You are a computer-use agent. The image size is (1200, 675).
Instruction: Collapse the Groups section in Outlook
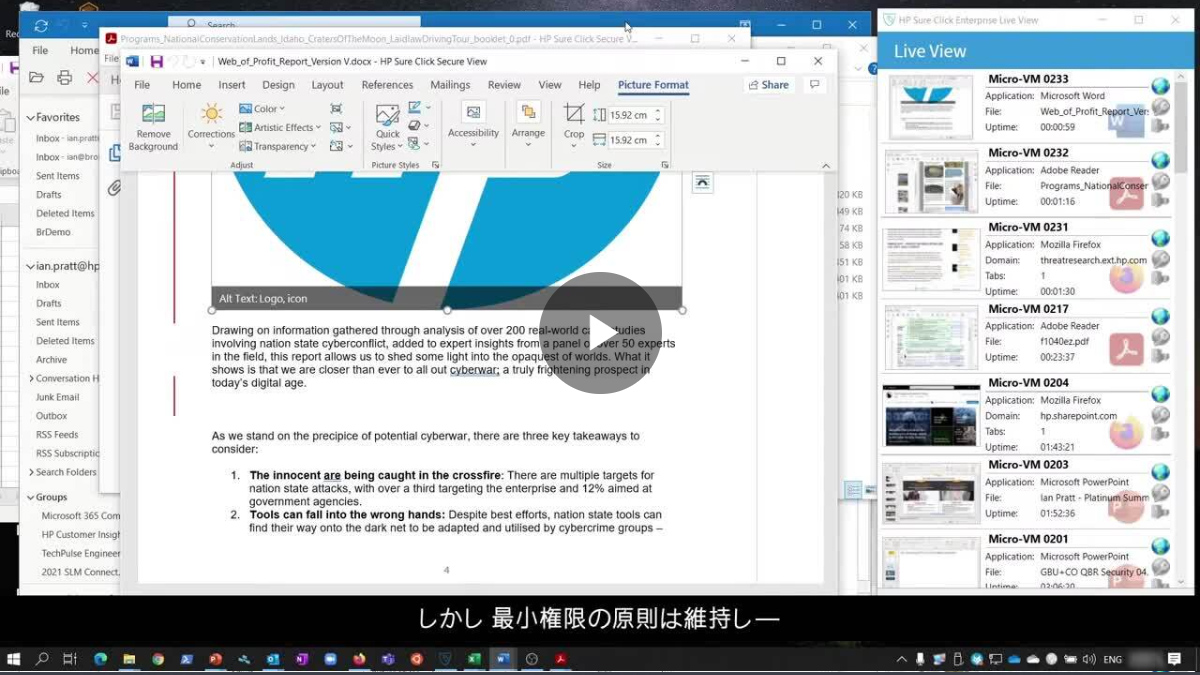tap(31, 497)
